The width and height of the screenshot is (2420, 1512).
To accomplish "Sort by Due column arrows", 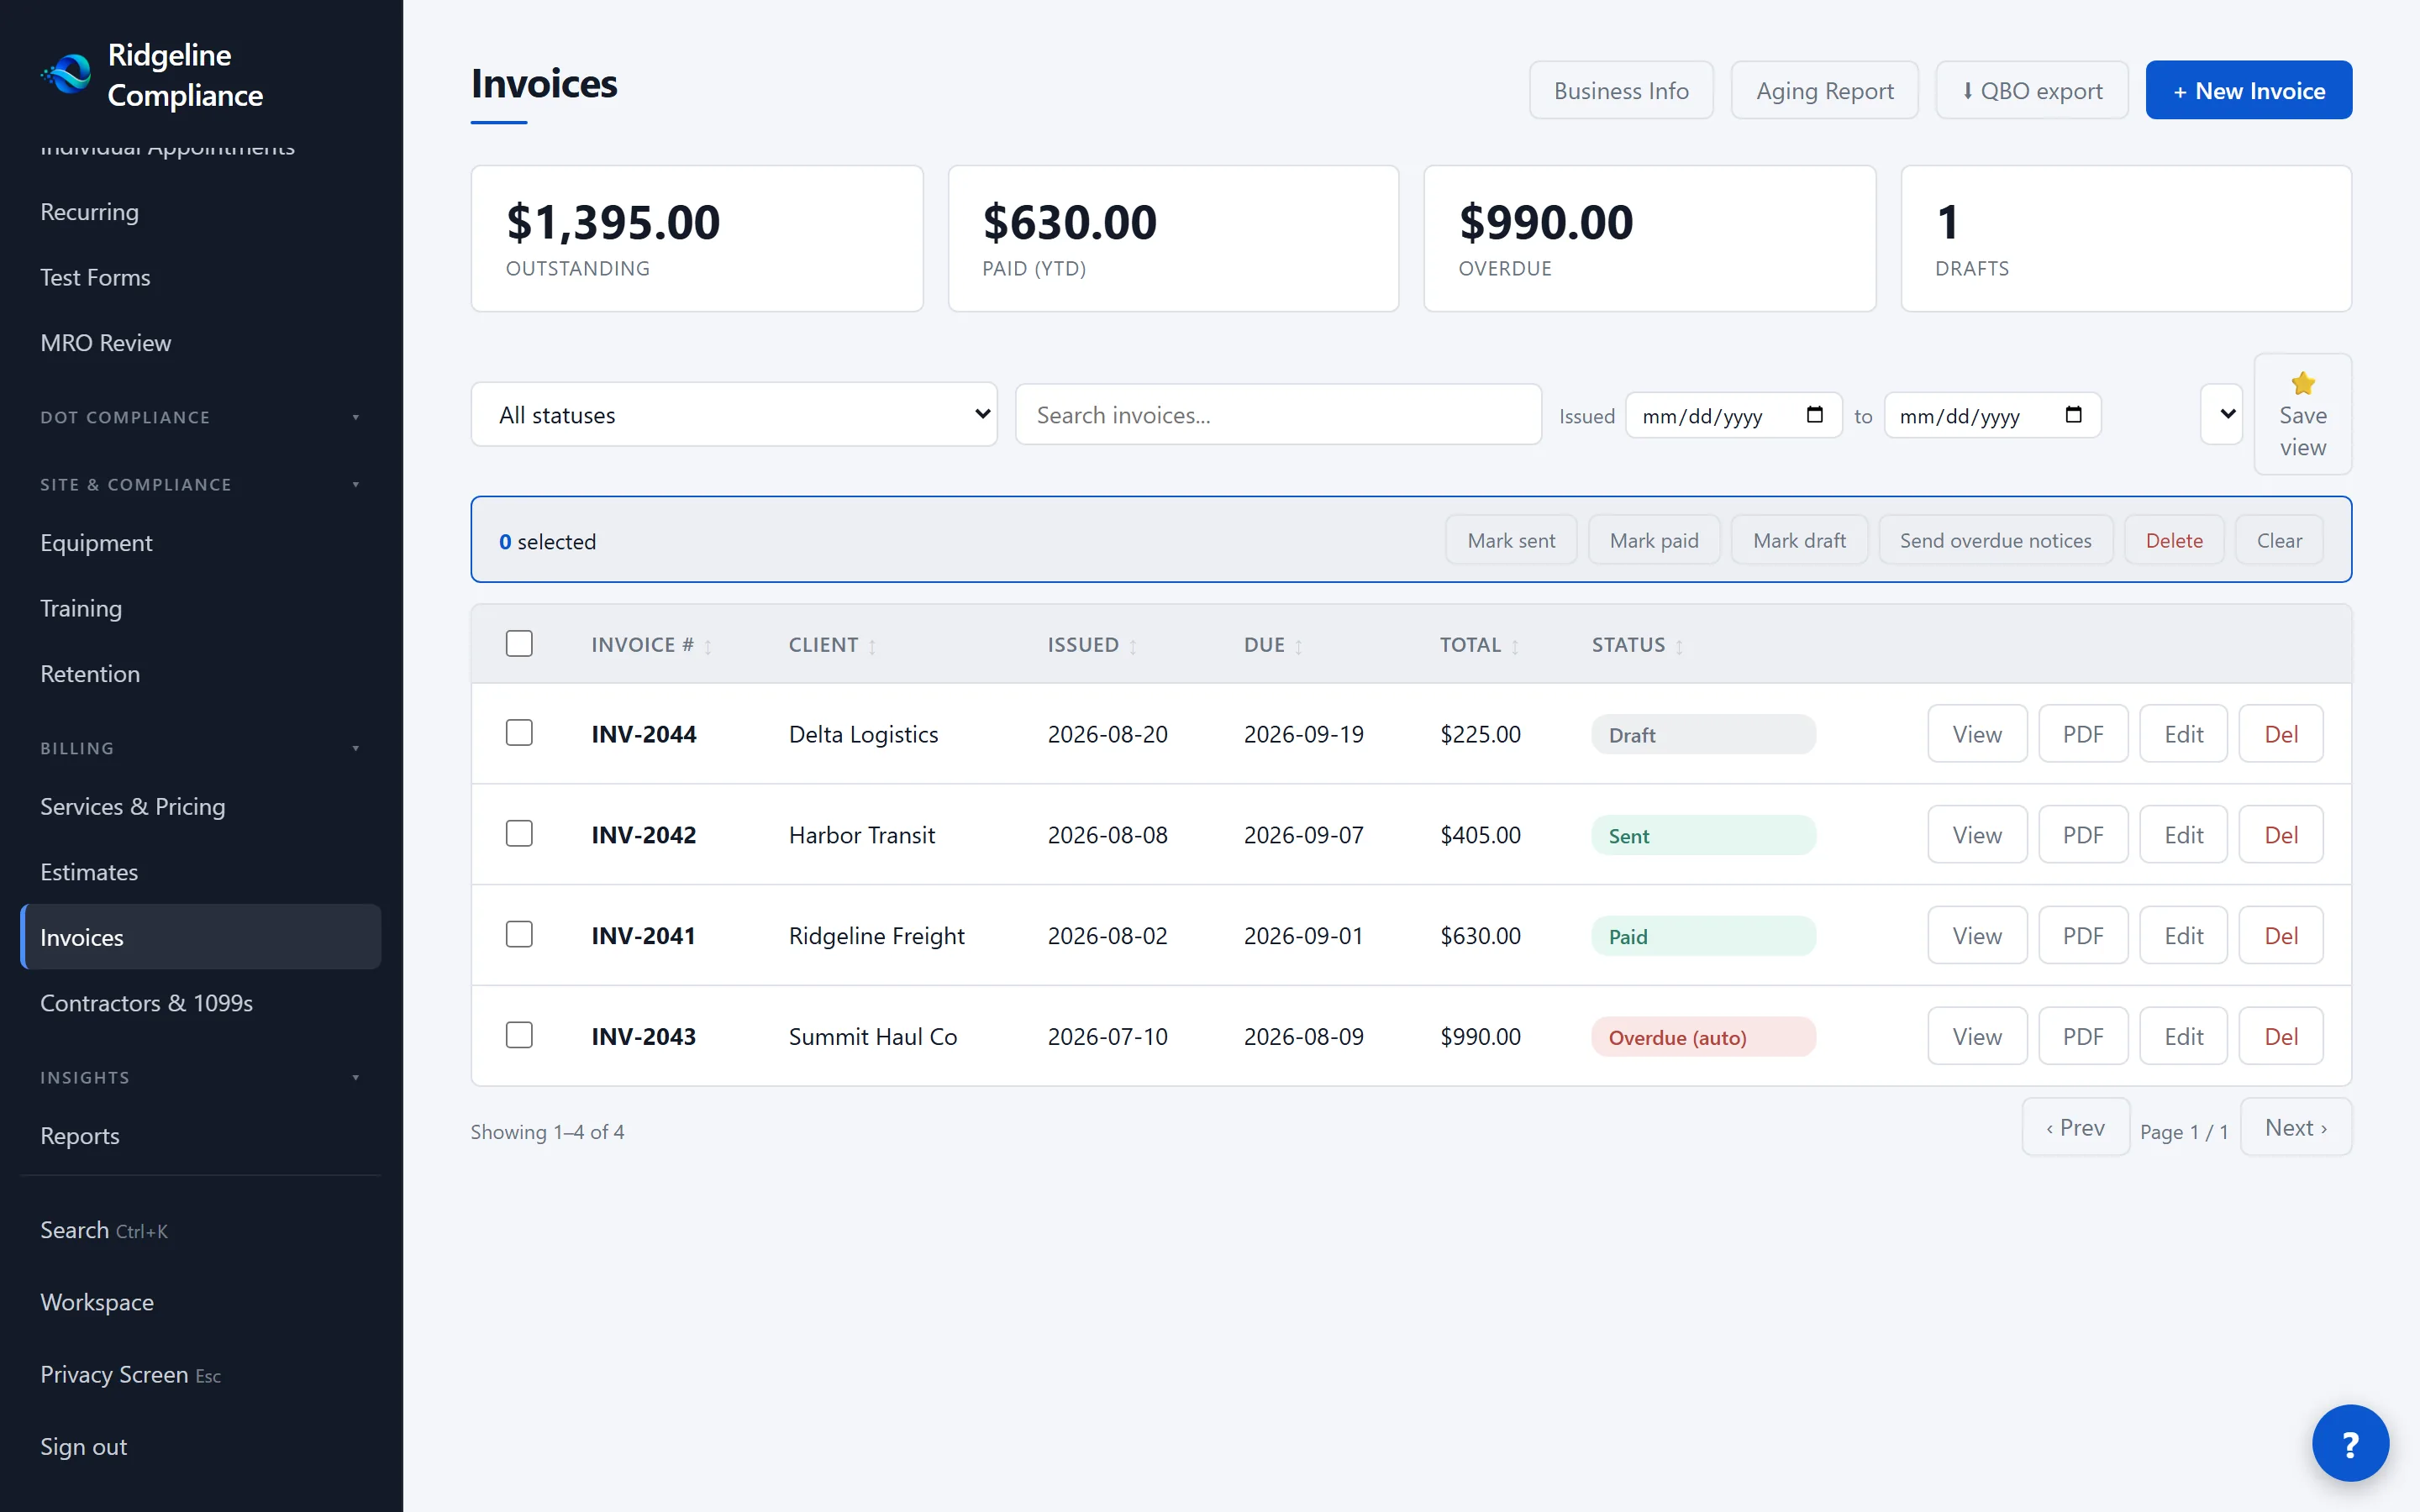I will click(1299, 647).
